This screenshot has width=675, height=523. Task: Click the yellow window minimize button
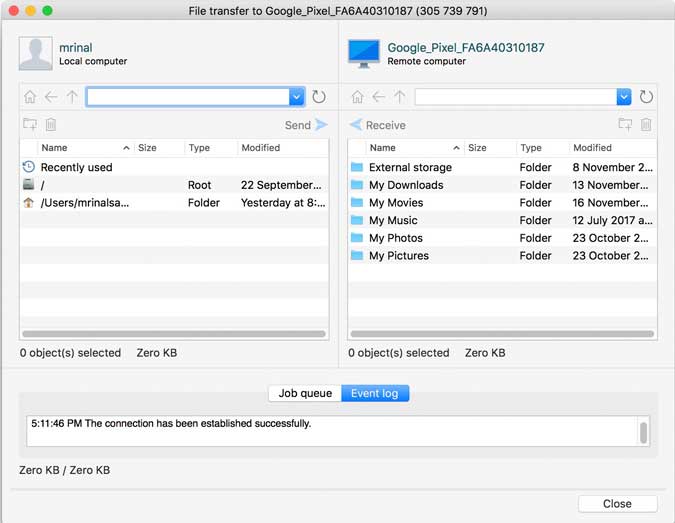30,10
